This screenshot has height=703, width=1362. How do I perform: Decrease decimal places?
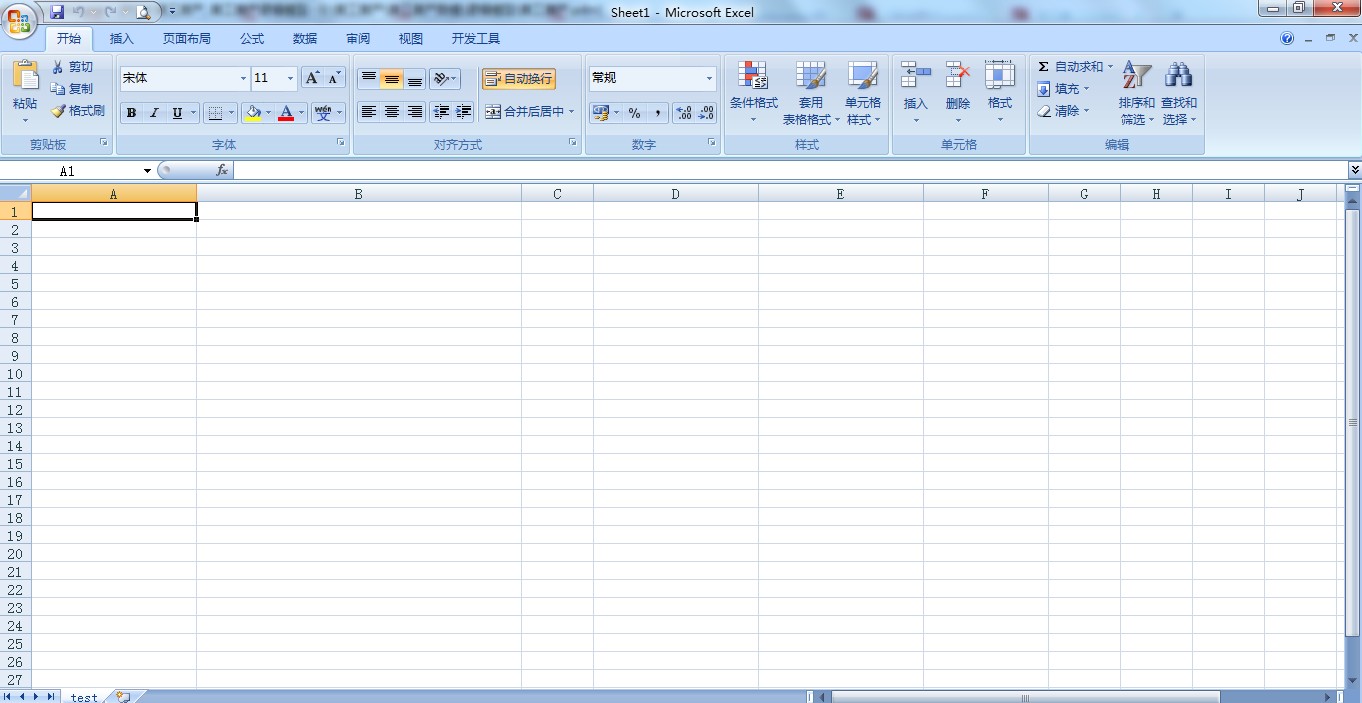pyautogui.click(x=706, y=113)
